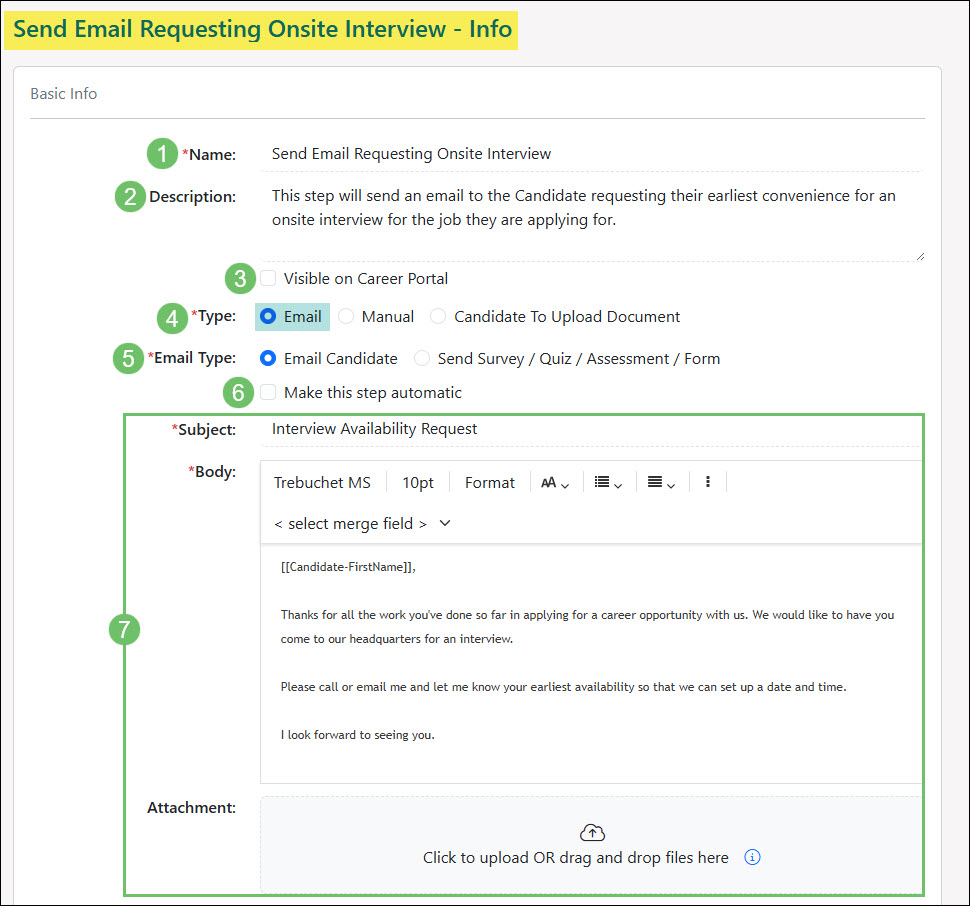Enable Make this step automatic
Viewport: 970px width, 906px height.
tap(267, 392)
